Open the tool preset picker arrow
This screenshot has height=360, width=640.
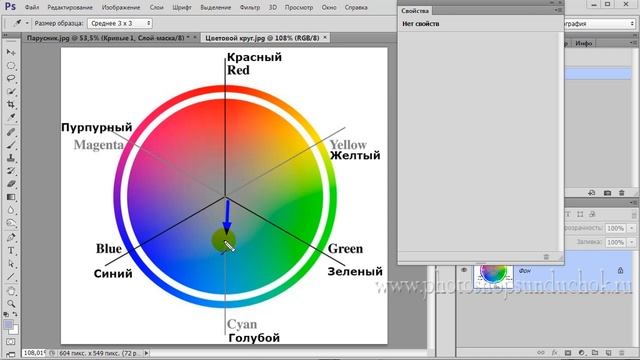pyautogui.click(x=27, y=23)
